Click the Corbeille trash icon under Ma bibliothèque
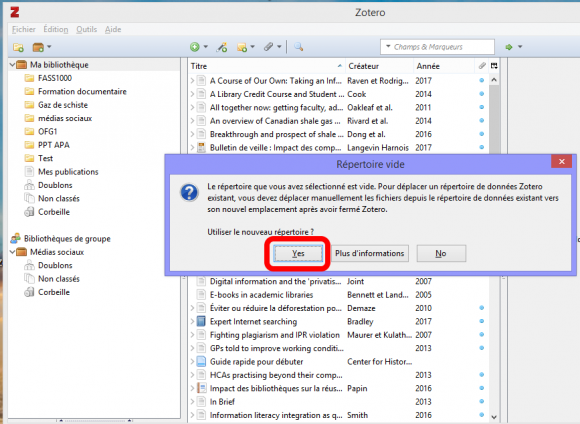580x424 pixels. (29, 212)
